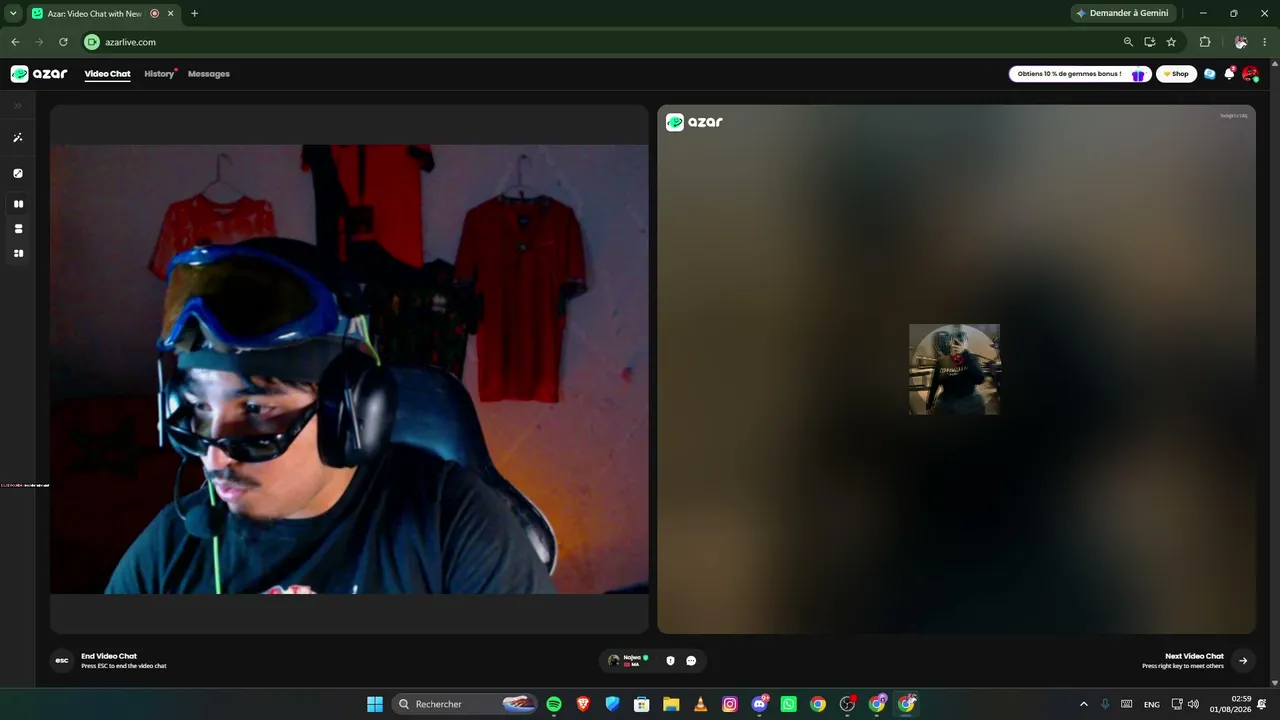This screenshot has height=720, width=1280.
Task: Open the notifications bell
Action: [x=1230, y=74]
